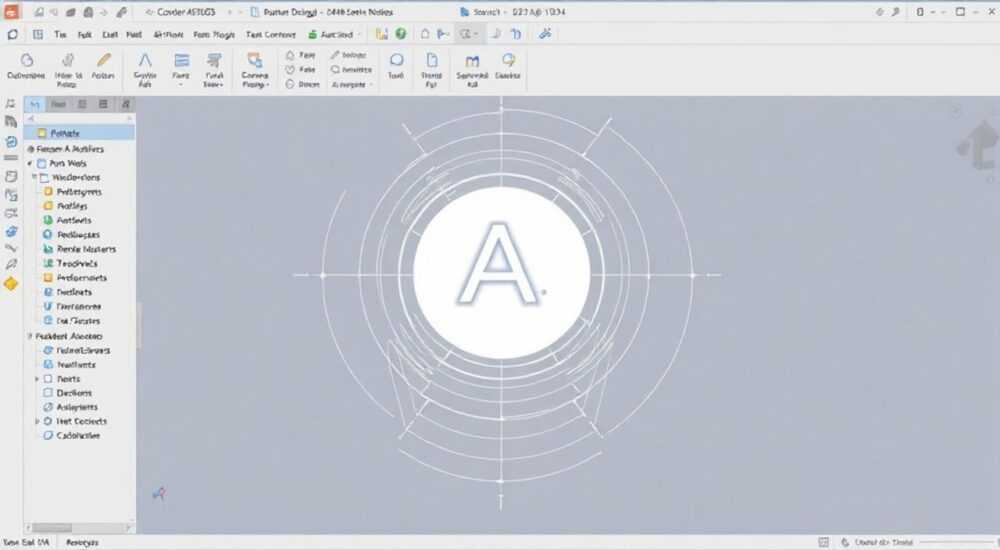
Task: Open the "Tie" menu
Action: coord(60,34)
